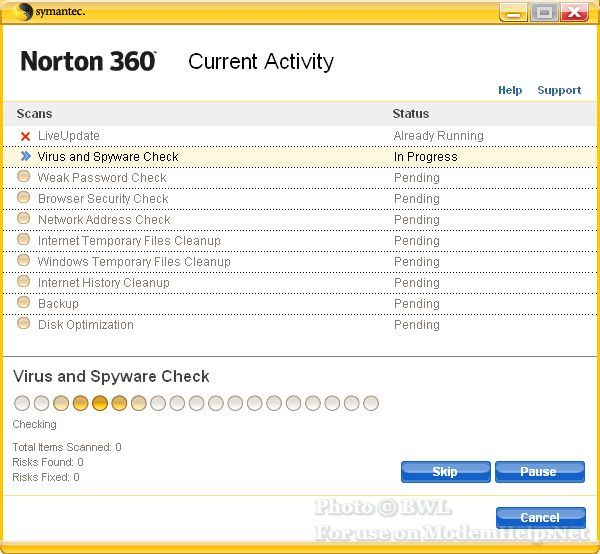Click the scan progress dots indicator
Viewport: 600px width, 554px height.
click(196, 403)
